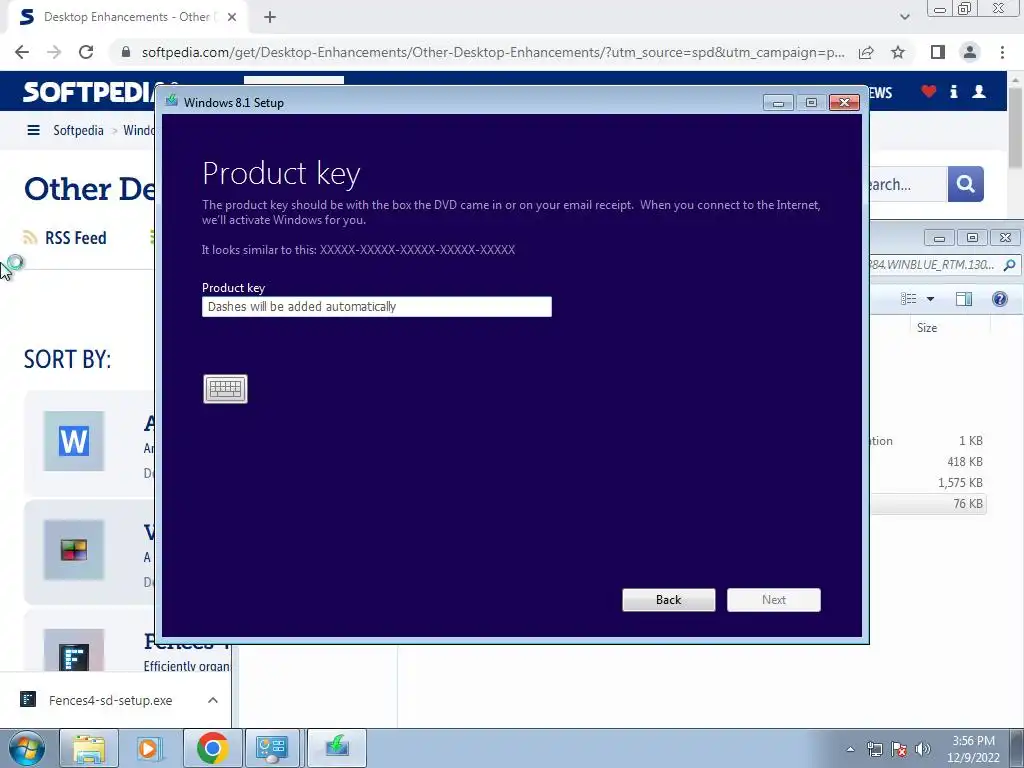Click the Softpedia breadcrumb link
Viewport: 1024px width, 768px height.
click(x=78, y=131)
